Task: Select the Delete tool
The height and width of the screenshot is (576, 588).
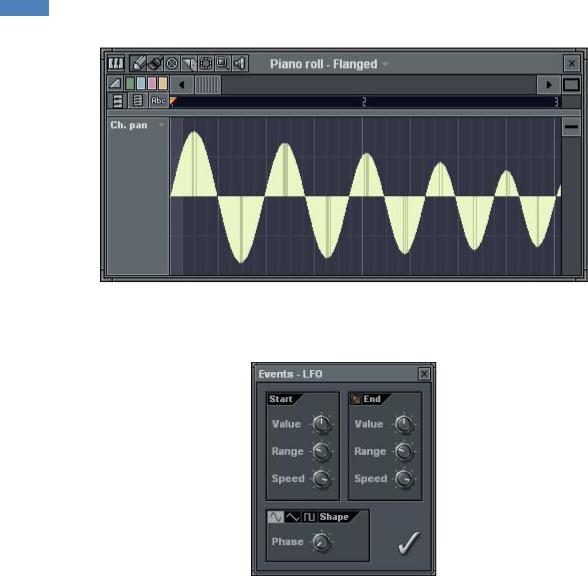Action: coord(172,63)
